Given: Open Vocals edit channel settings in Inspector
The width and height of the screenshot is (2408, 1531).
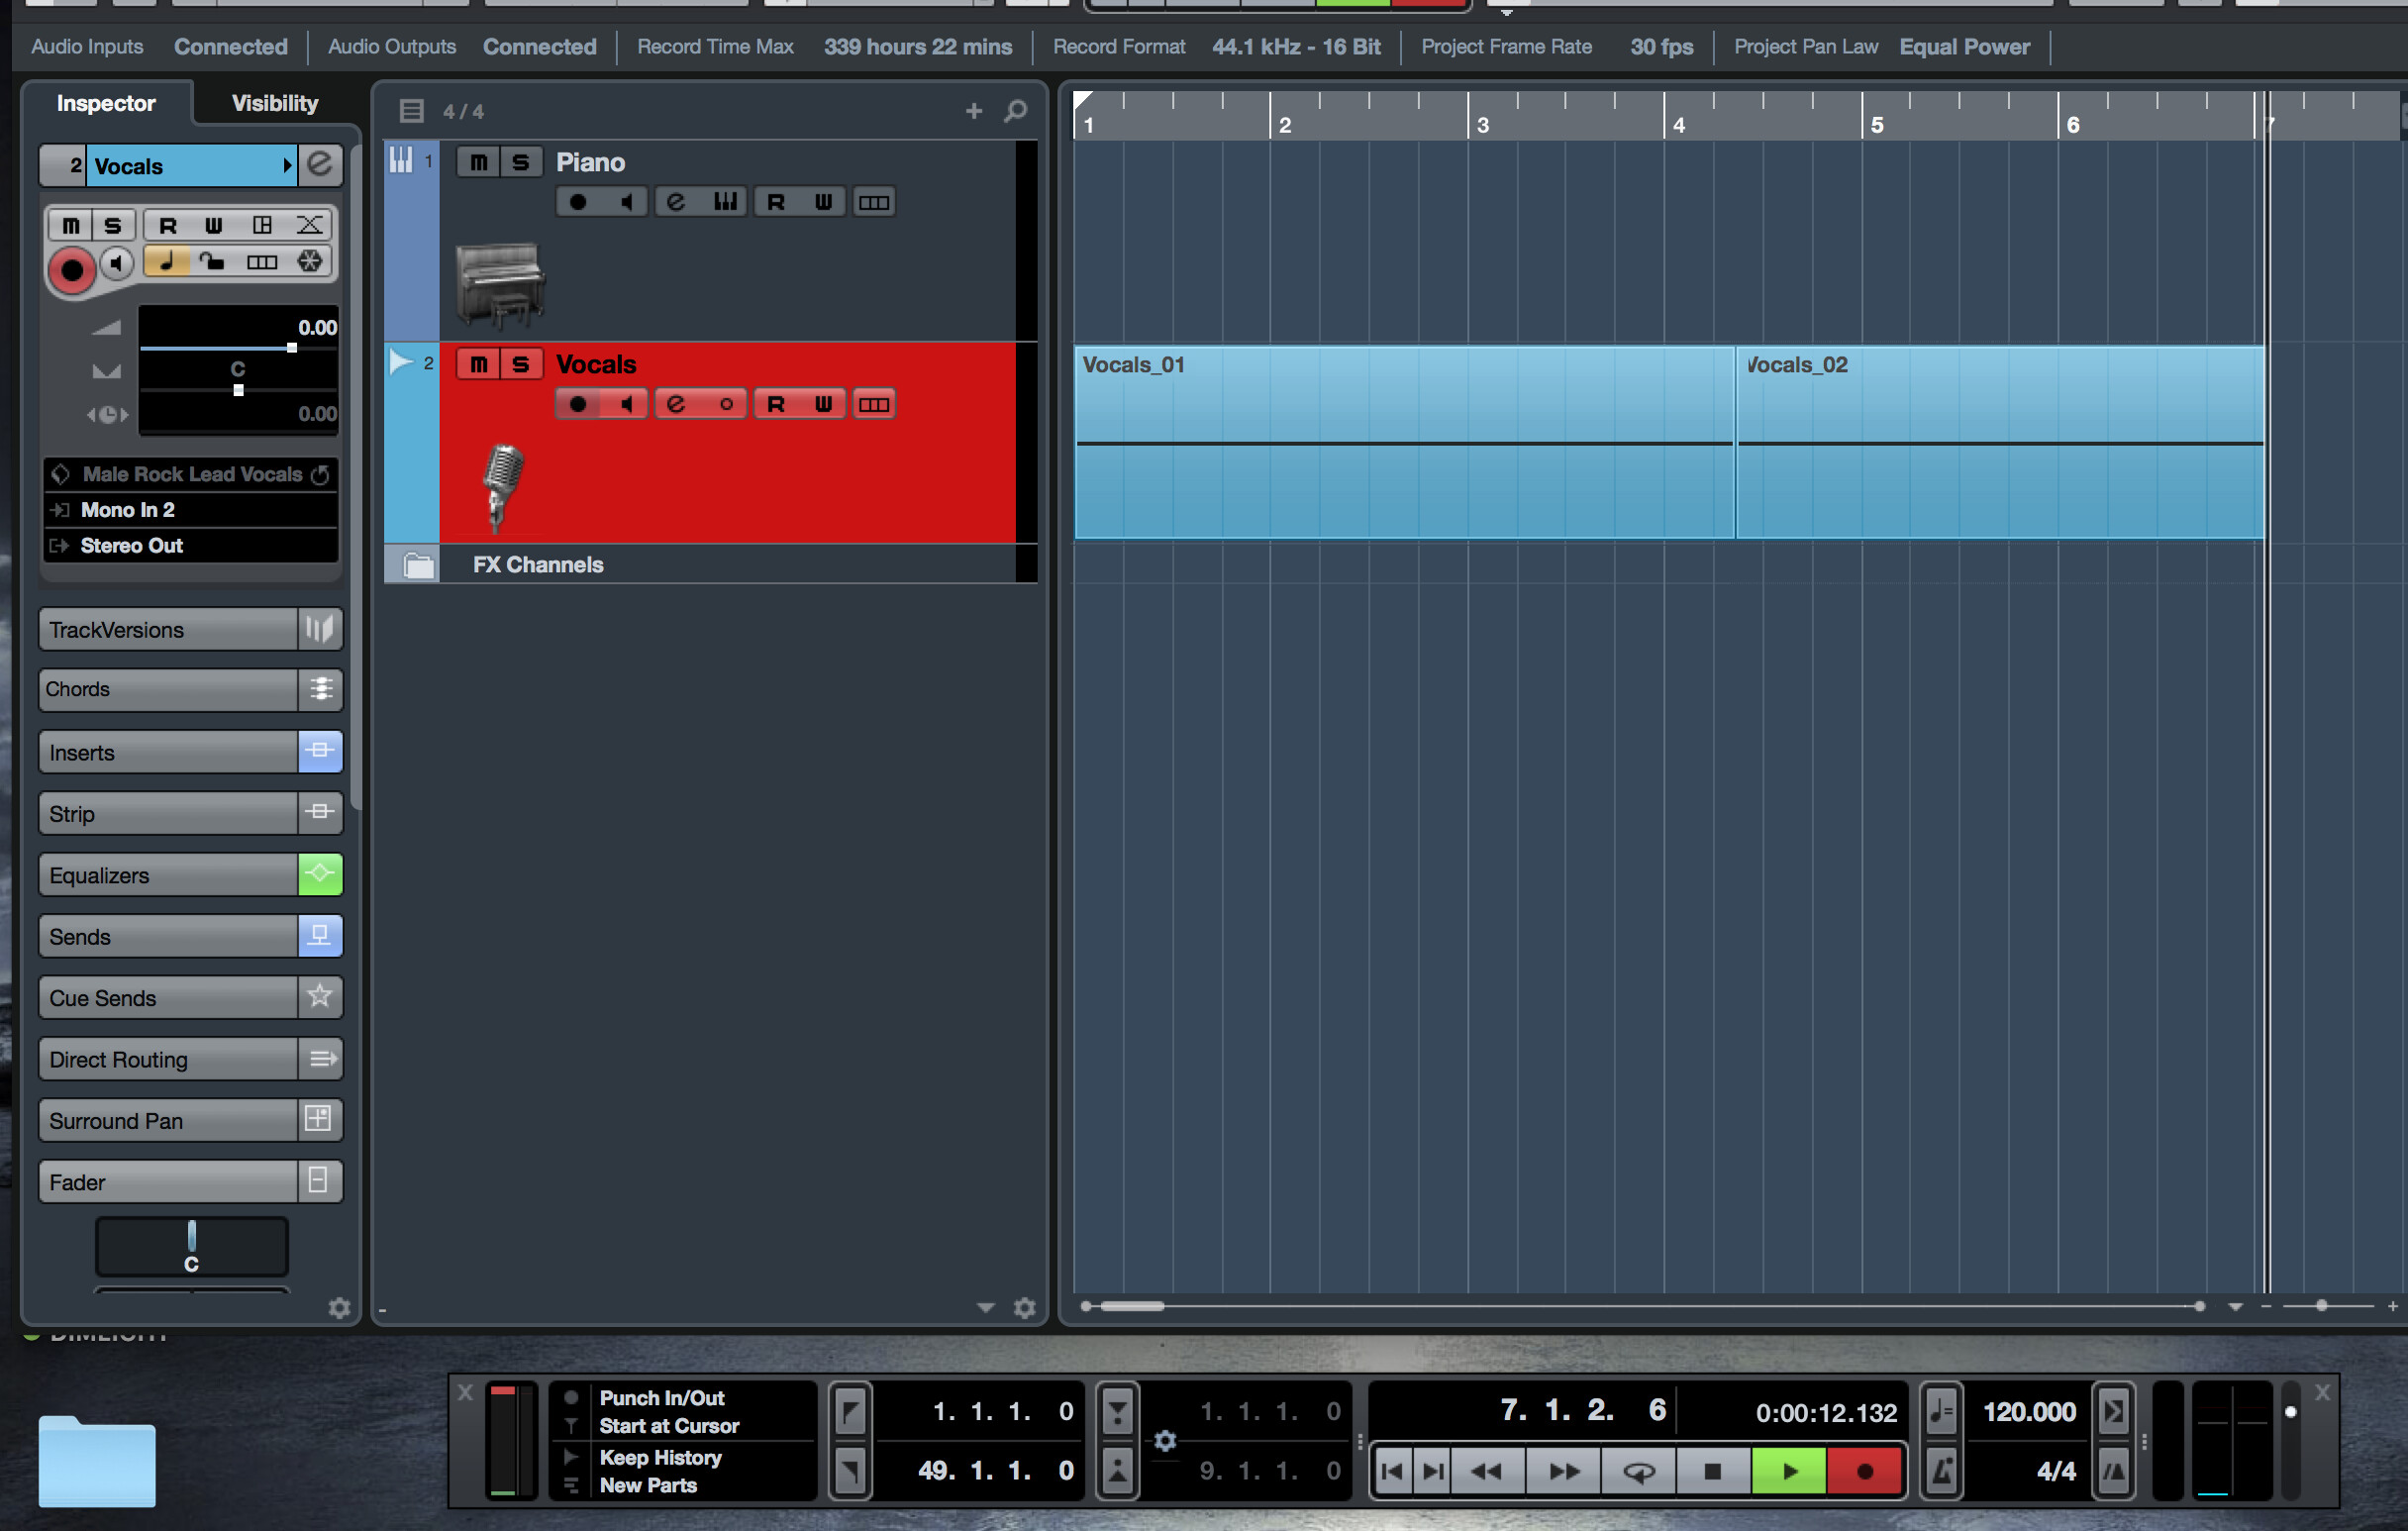Looking at the screenshot, I should [320, 164].
